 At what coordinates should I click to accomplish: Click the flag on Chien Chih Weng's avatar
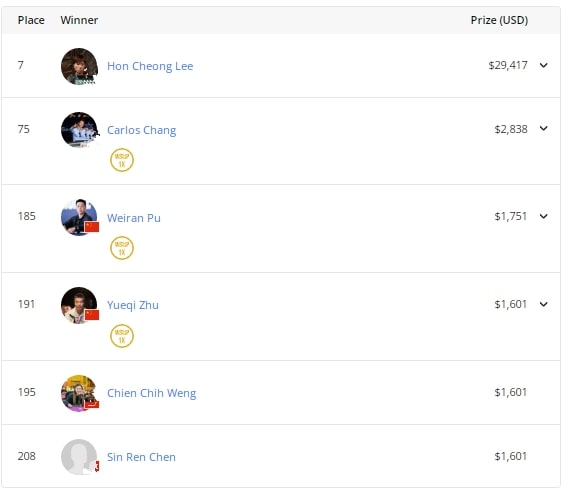92,404
